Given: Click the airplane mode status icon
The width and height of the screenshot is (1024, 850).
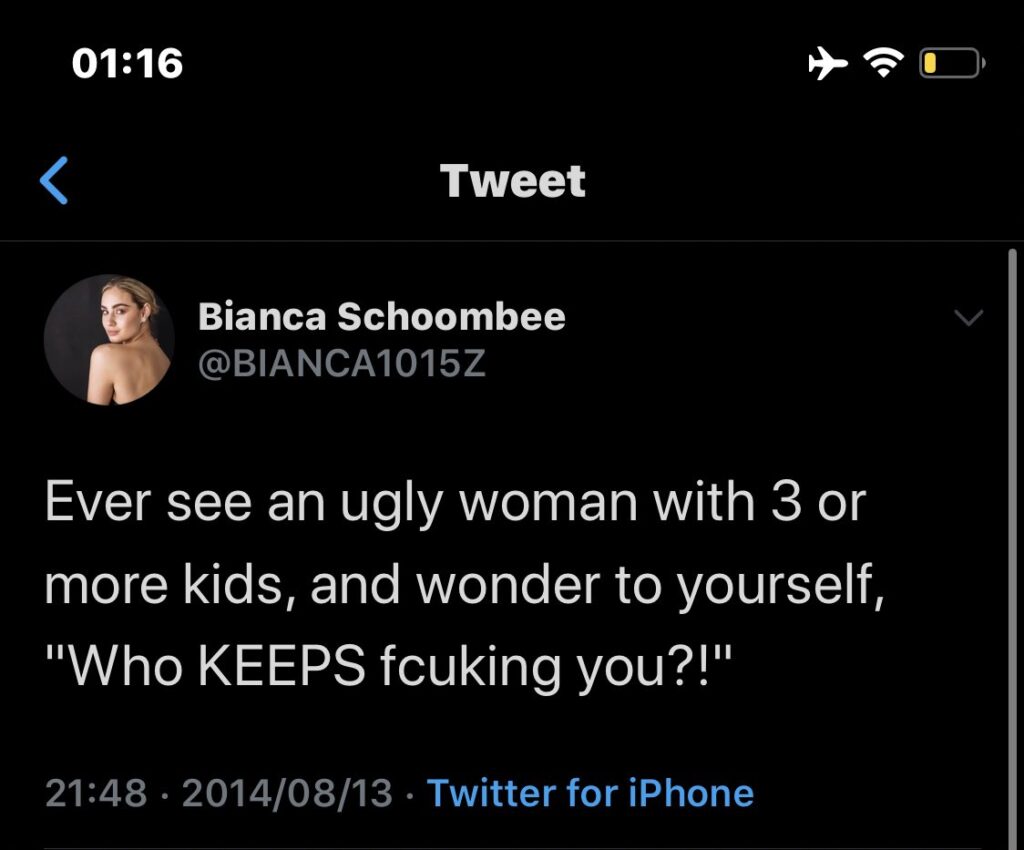Looking at the screenshot, I should coord(828,65).
